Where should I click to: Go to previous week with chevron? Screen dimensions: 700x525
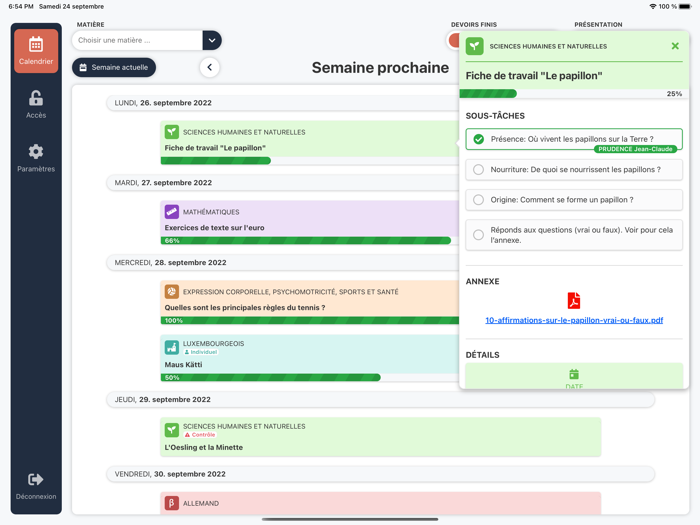click(209, 67)
